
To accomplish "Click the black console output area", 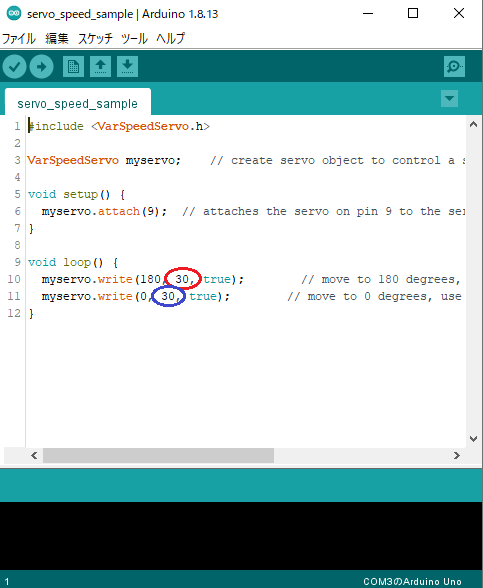I will (x=241, y=536).
